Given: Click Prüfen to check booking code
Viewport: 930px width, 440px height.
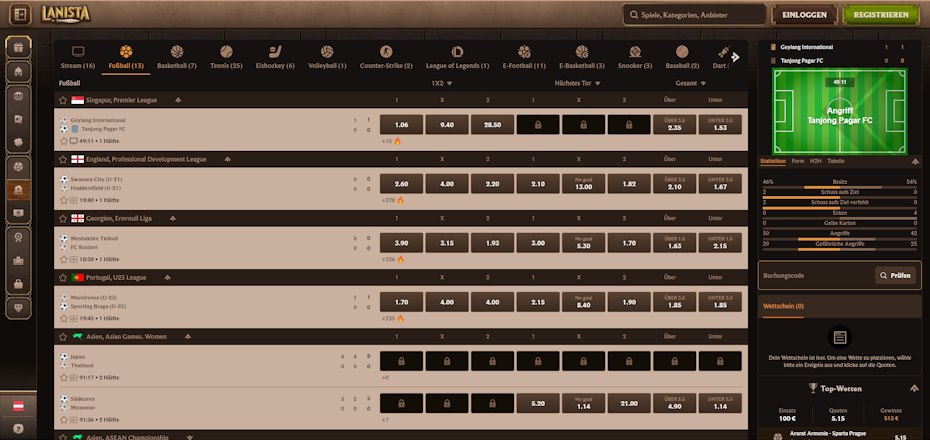Looking at the screenshot, I should pyautogui.click(x=895, y=276).
